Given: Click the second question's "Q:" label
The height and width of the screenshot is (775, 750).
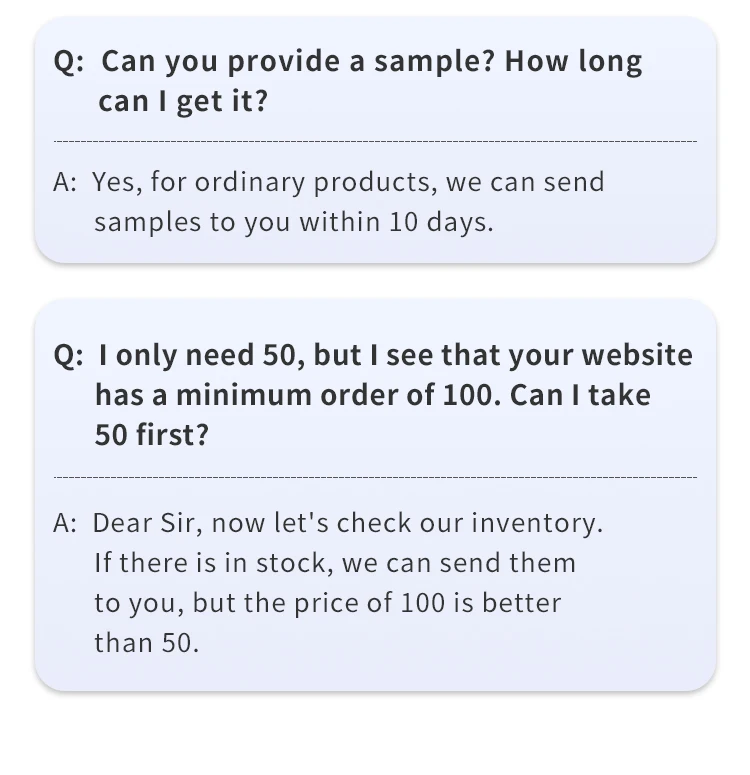Looking at the screenshot, I should click(69, 356).
